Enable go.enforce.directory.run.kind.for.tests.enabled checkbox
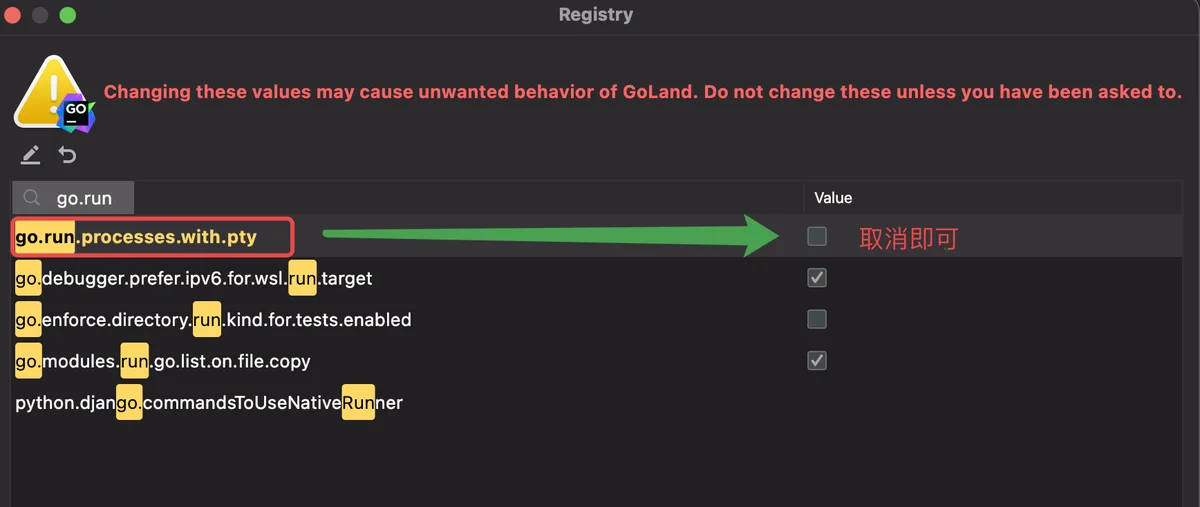1200x507 pixels. point(817,319)
